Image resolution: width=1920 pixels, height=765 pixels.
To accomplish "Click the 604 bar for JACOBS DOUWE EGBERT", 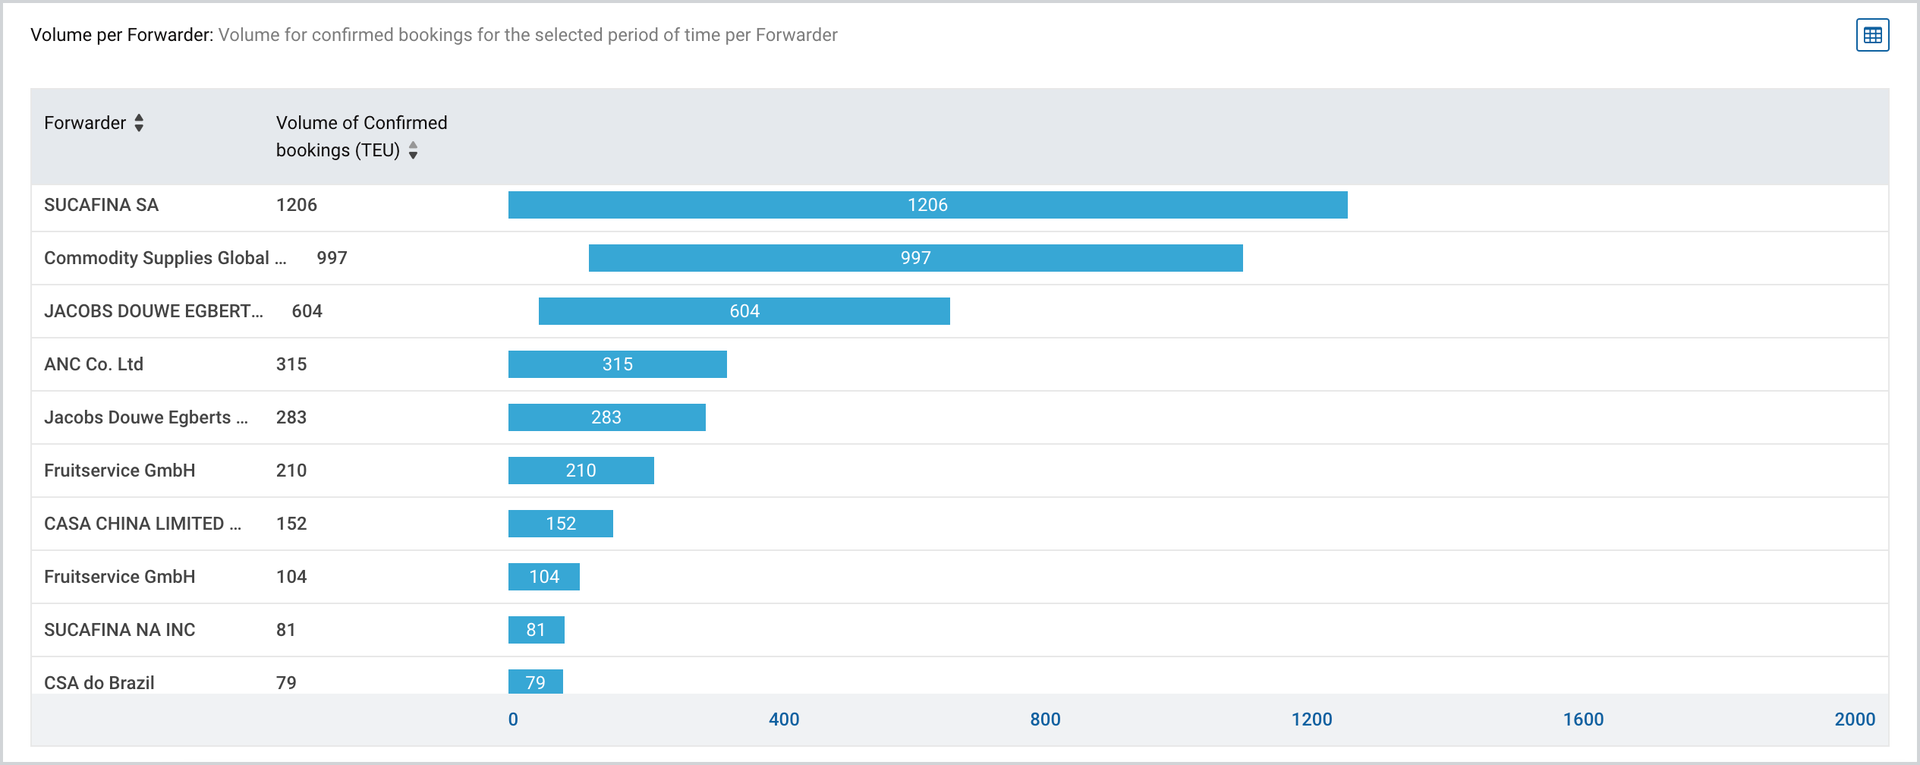I will pos(744,311).
